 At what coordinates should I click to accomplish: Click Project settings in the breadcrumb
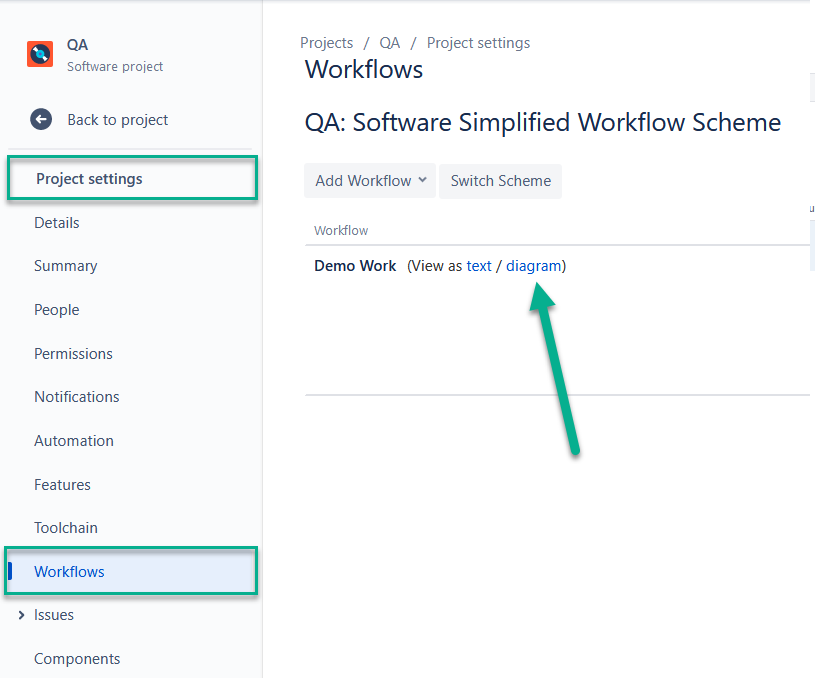[477, 43]
